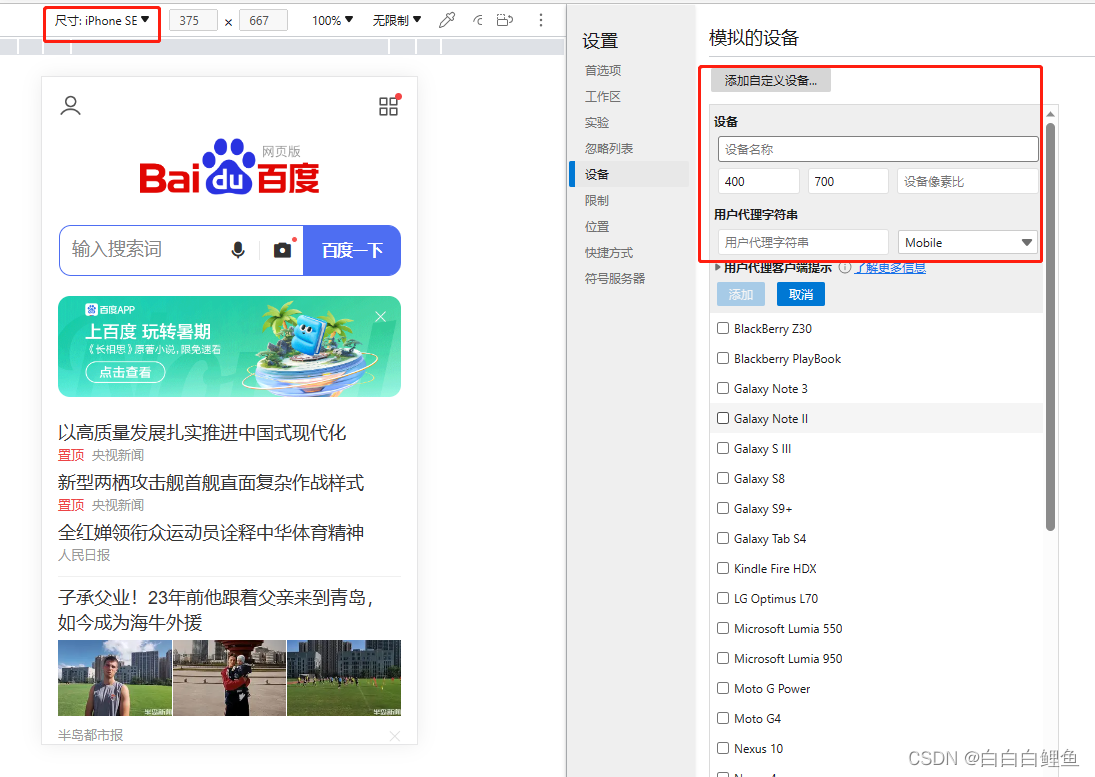Open the 尺寸: iPhone SE device dropdown
Screen dimensions: 1095x777
pyautogui.click(x=102, y=21)
